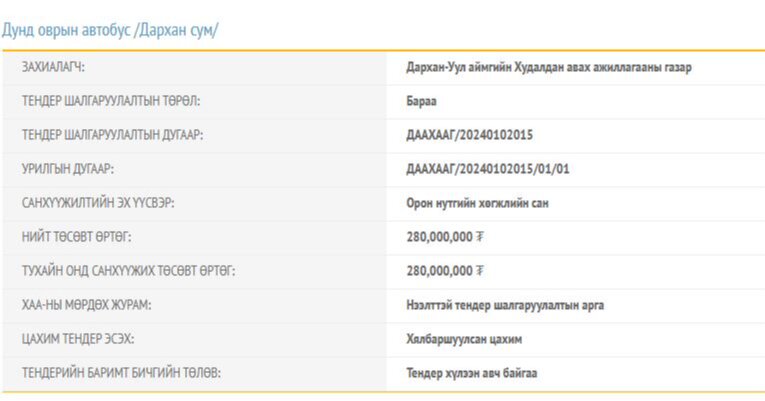Screen dimensions: 765x401
Task: Select the НИЙТ ТӨСӨВТ ӨРТӨГ label
Action: point(77,237)
